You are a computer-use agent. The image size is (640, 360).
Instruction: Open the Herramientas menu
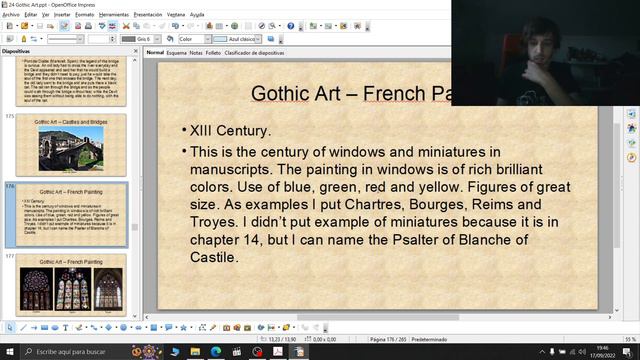click(x=114, y=14)
